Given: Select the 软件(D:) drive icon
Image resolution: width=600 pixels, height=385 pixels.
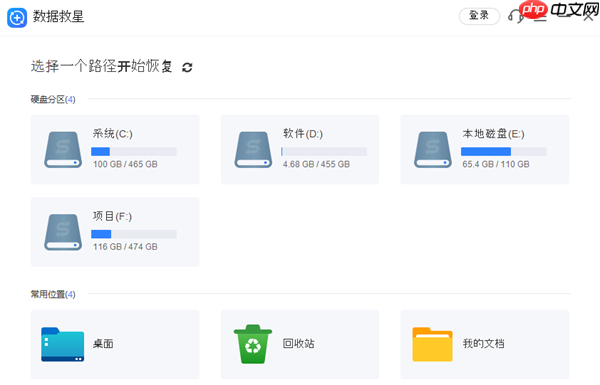Looking at the screenshot, I should coord(253,150).
